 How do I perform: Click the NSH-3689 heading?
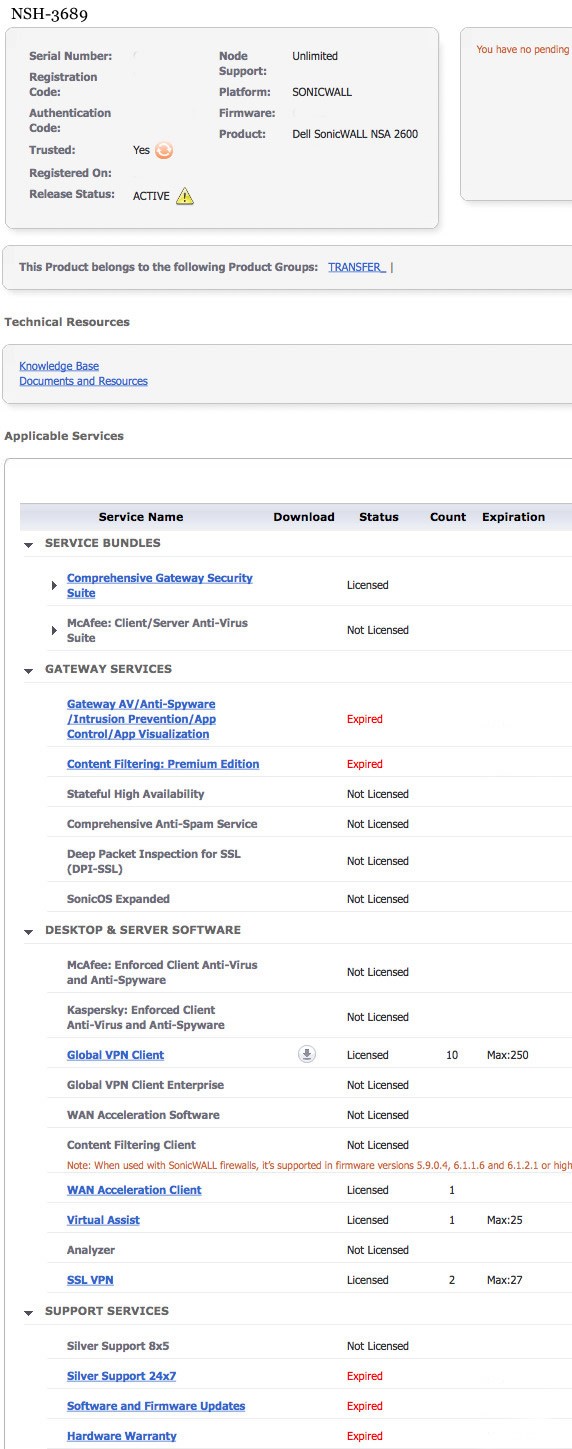(x=49, y=14)
